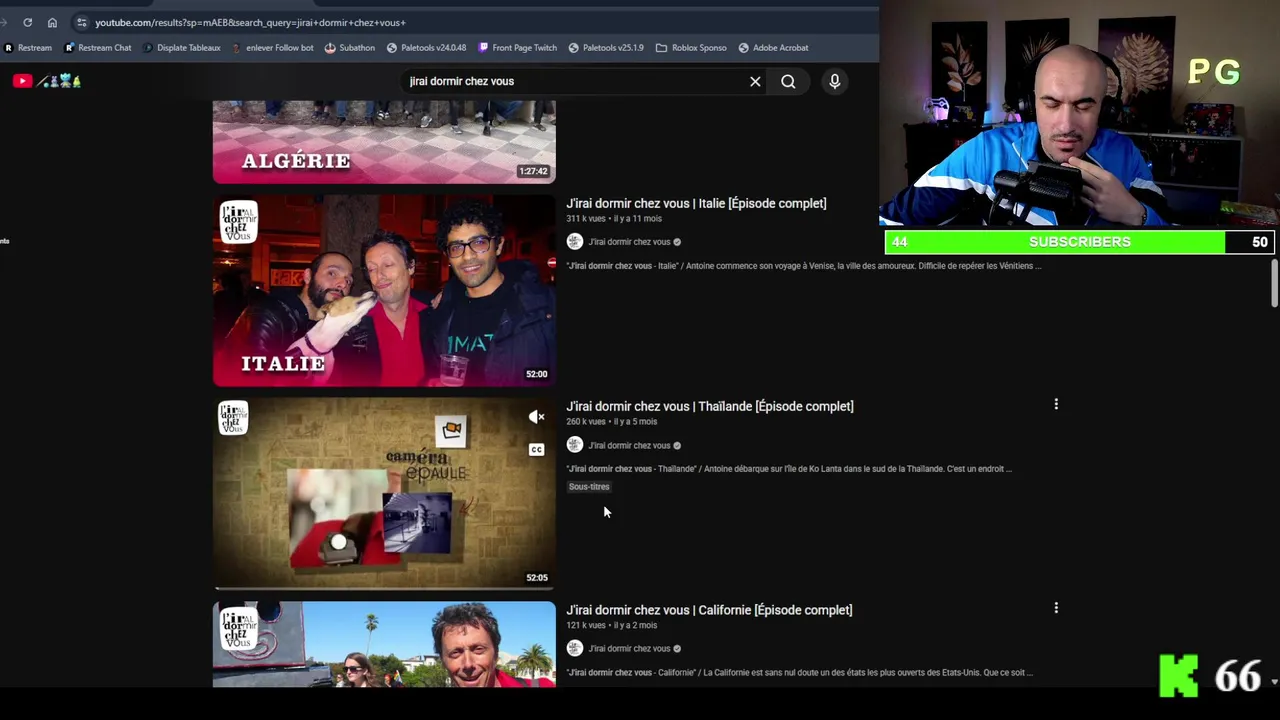This screenshot has height=720, width=1280.
Task: Open Subathon bookmark
Action: 350,47
